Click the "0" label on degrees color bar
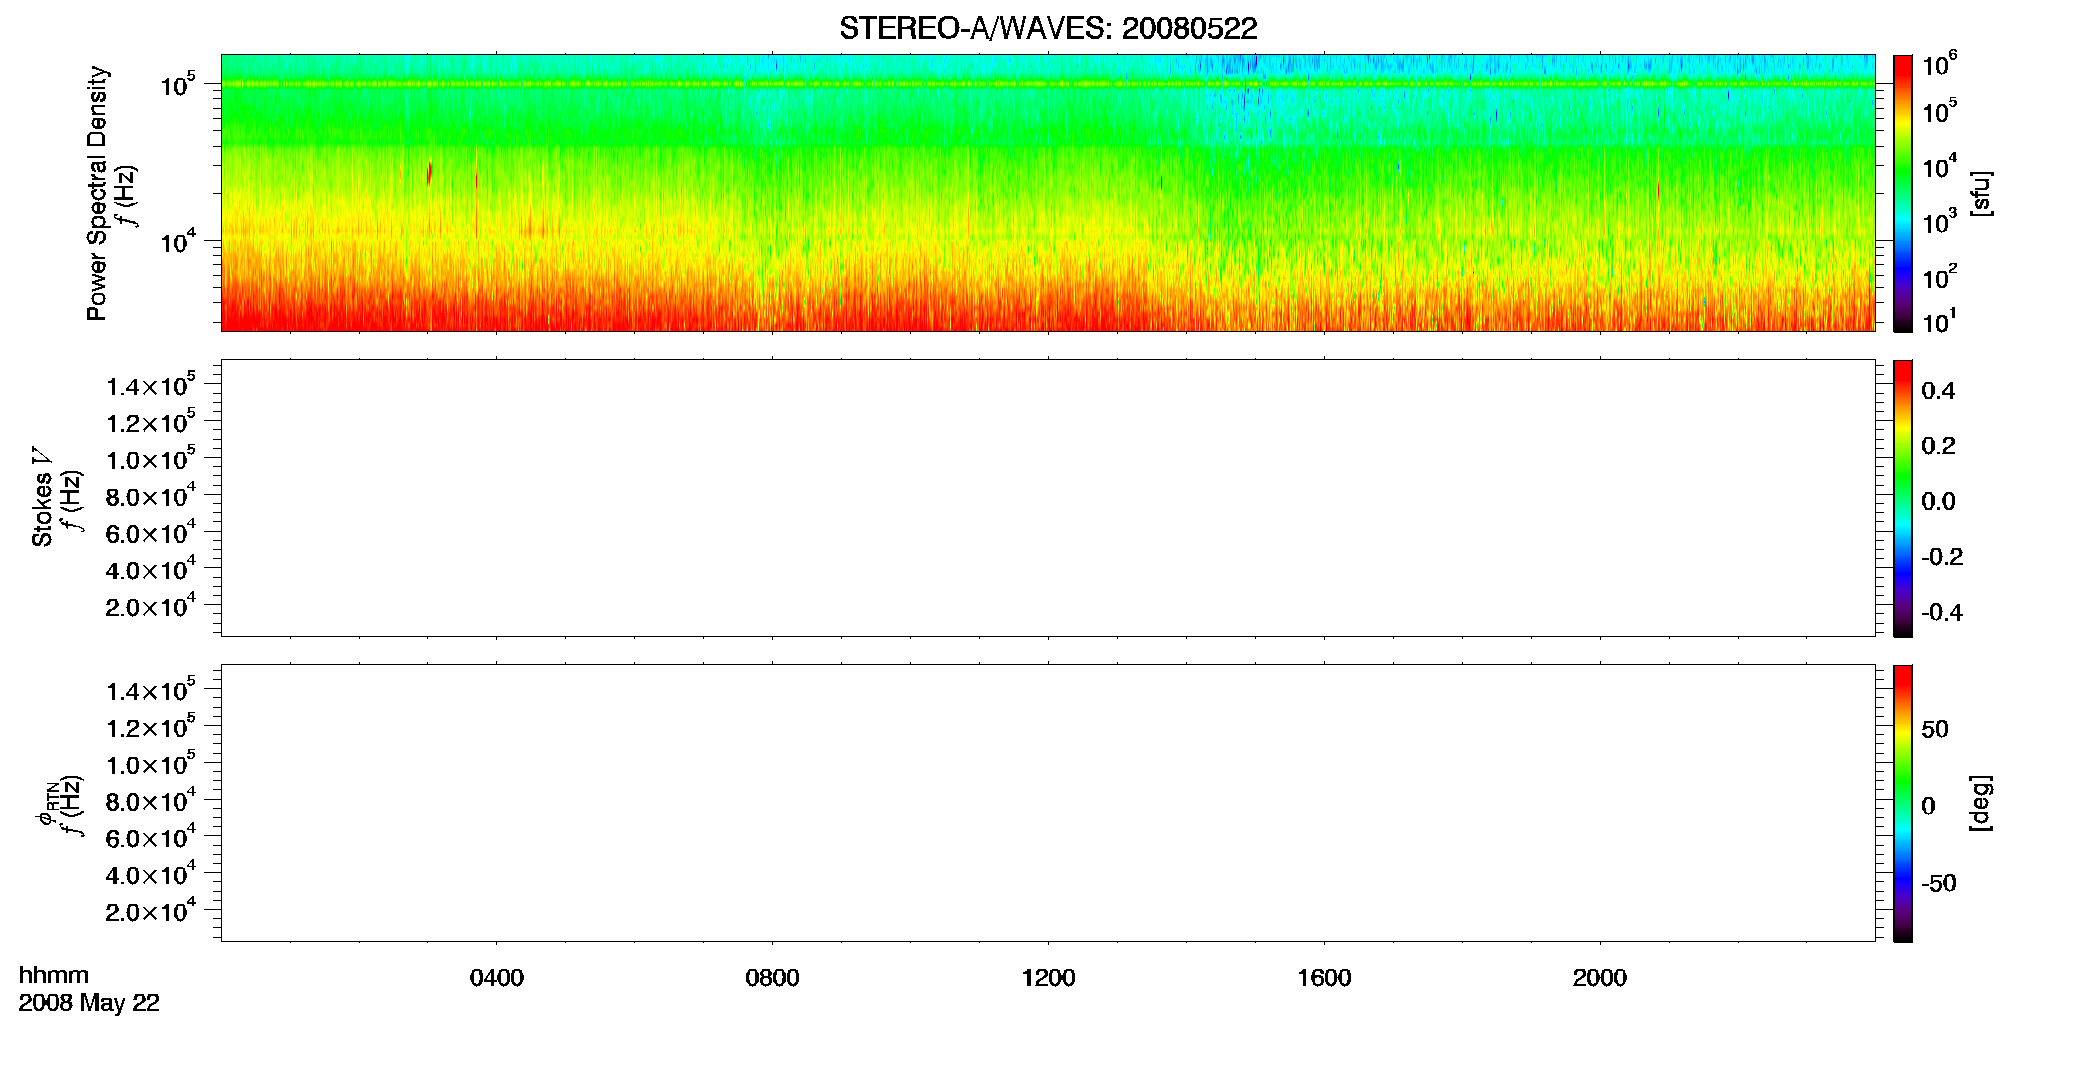The image size is (2096, 1080). [x=1928, y=806]
